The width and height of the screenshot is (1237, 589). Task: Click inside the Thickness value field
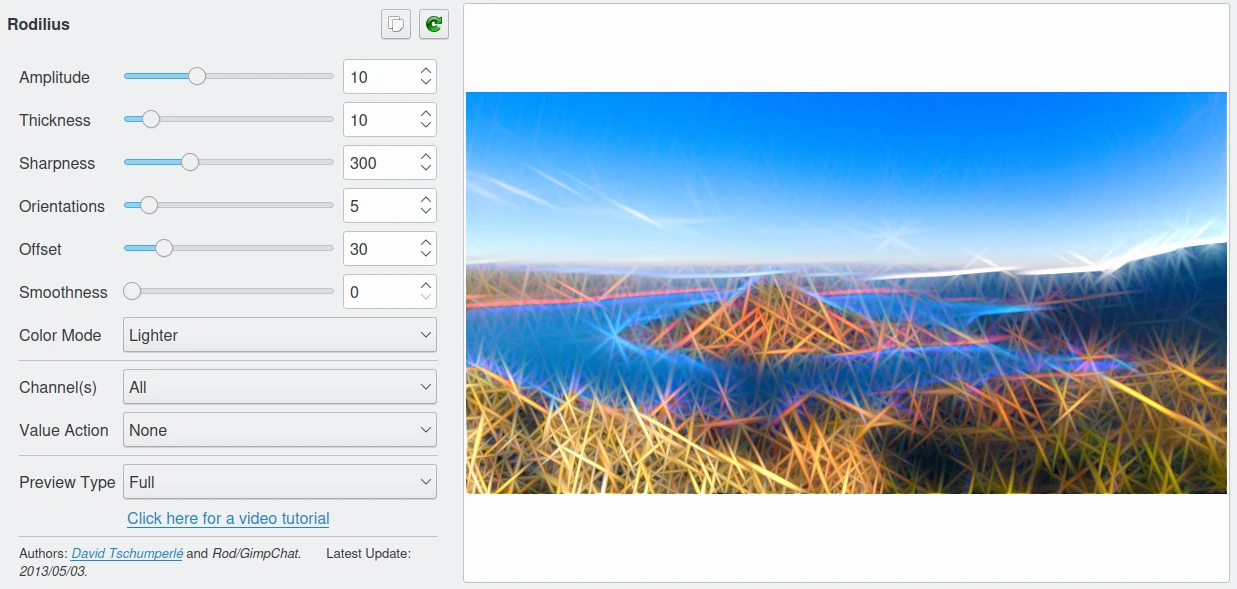[x=378, y=120]
